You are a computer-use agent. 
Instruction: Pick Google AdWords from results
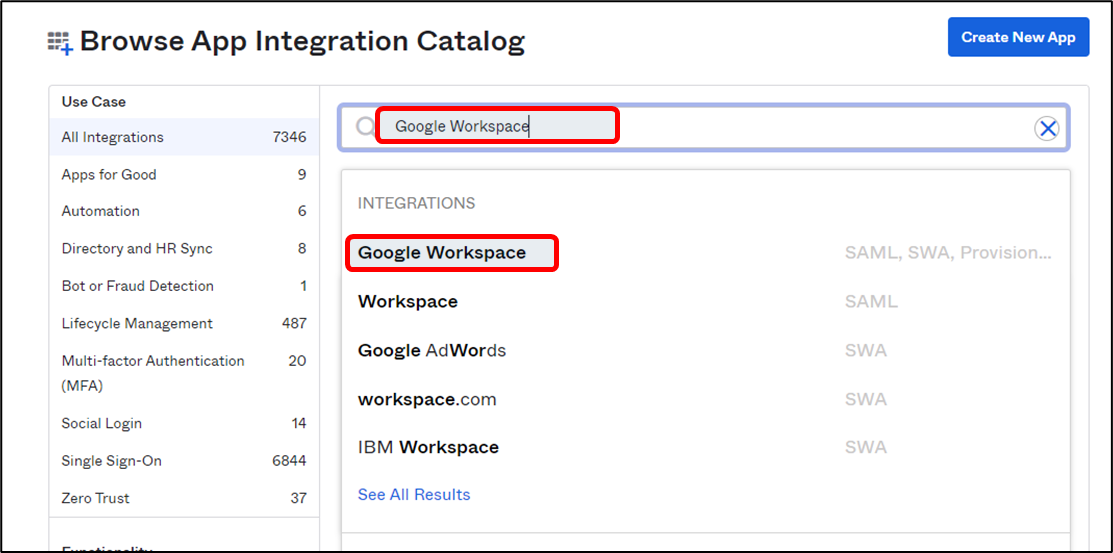(x=432, y=350)
